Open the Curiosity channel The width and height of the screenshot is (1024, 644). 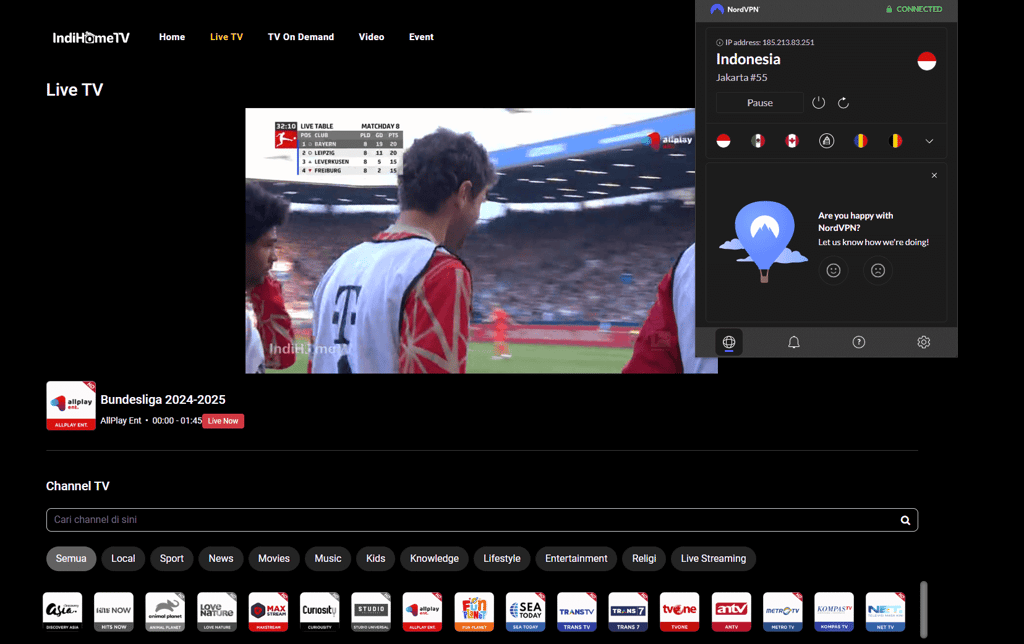click(319, 612)
